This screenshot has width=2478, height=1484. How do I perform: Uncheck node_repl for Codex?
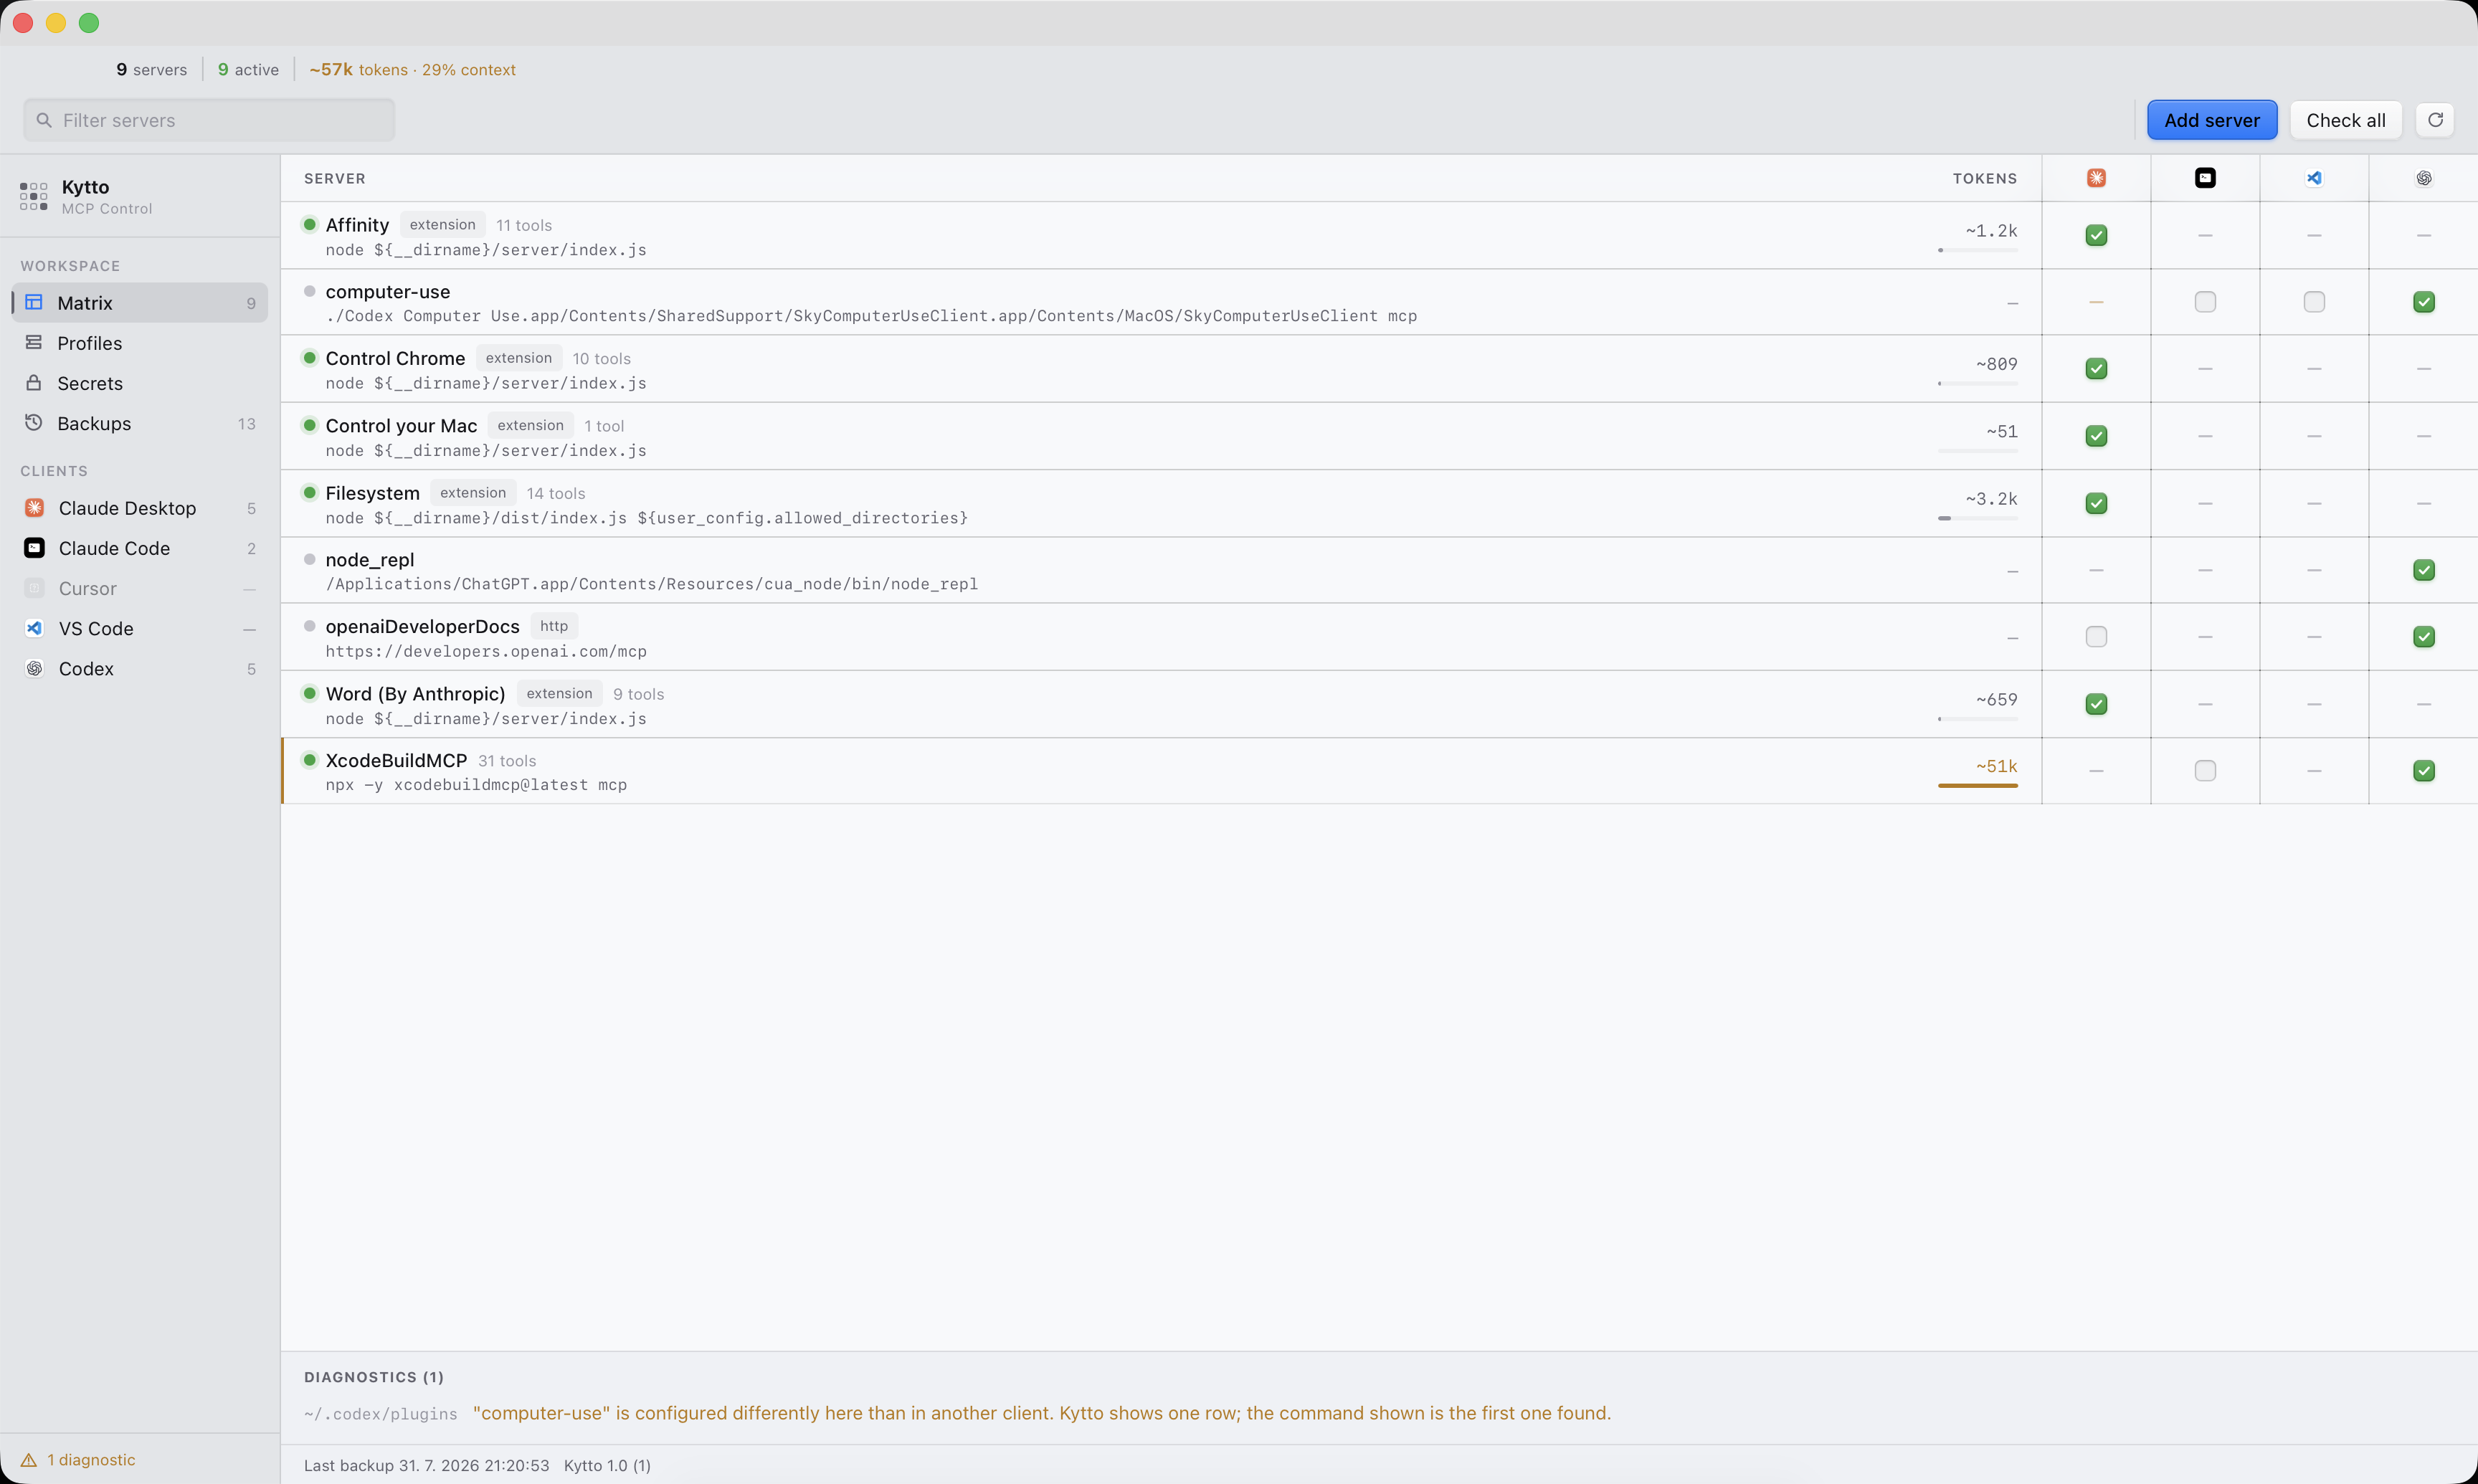pos(2424,570)
